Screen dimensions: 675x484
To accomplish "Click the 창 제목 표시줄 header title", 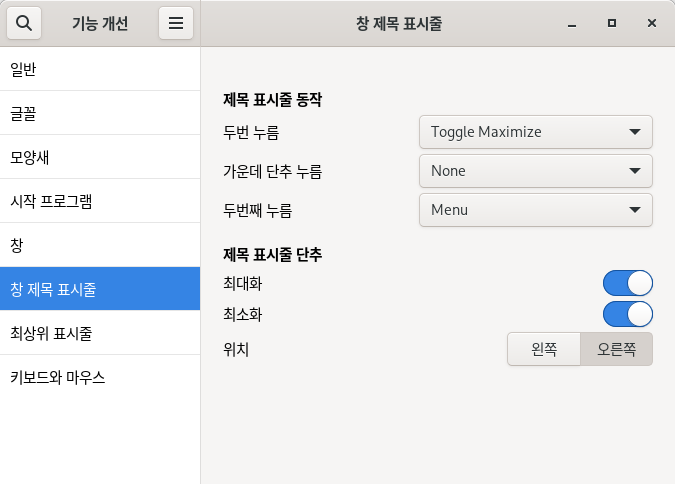I will (x=399, y=23).
